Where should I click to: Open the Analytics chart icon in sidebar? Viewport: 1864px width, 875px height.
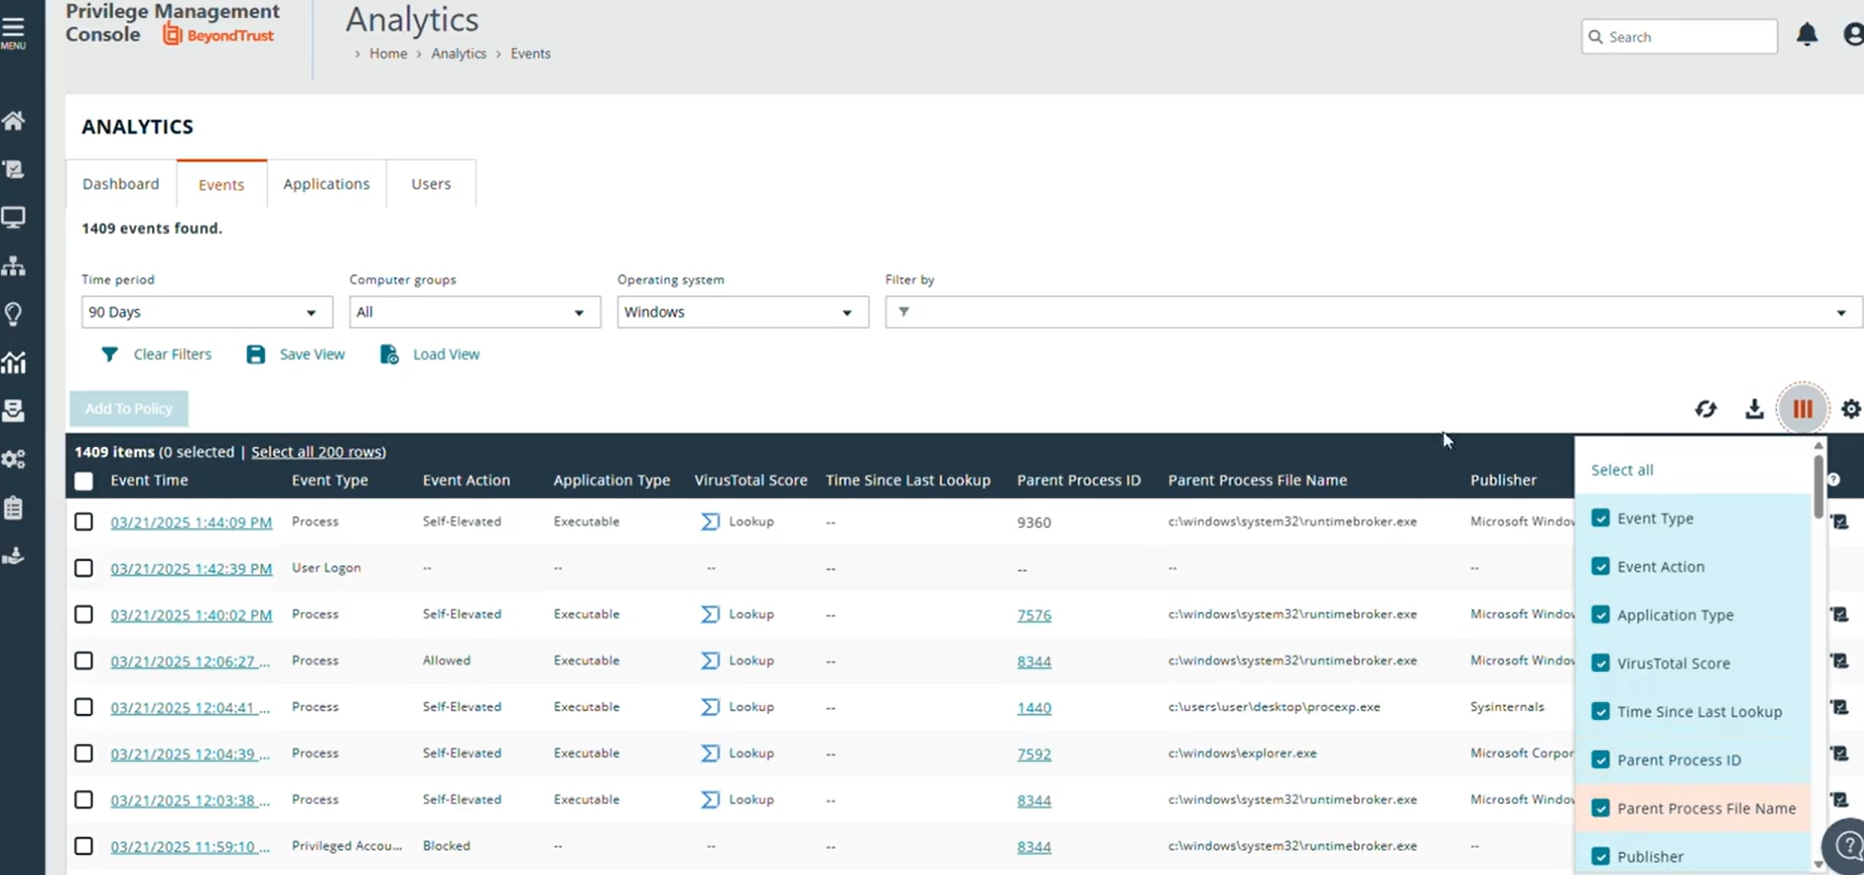click(x=14, y=363)
